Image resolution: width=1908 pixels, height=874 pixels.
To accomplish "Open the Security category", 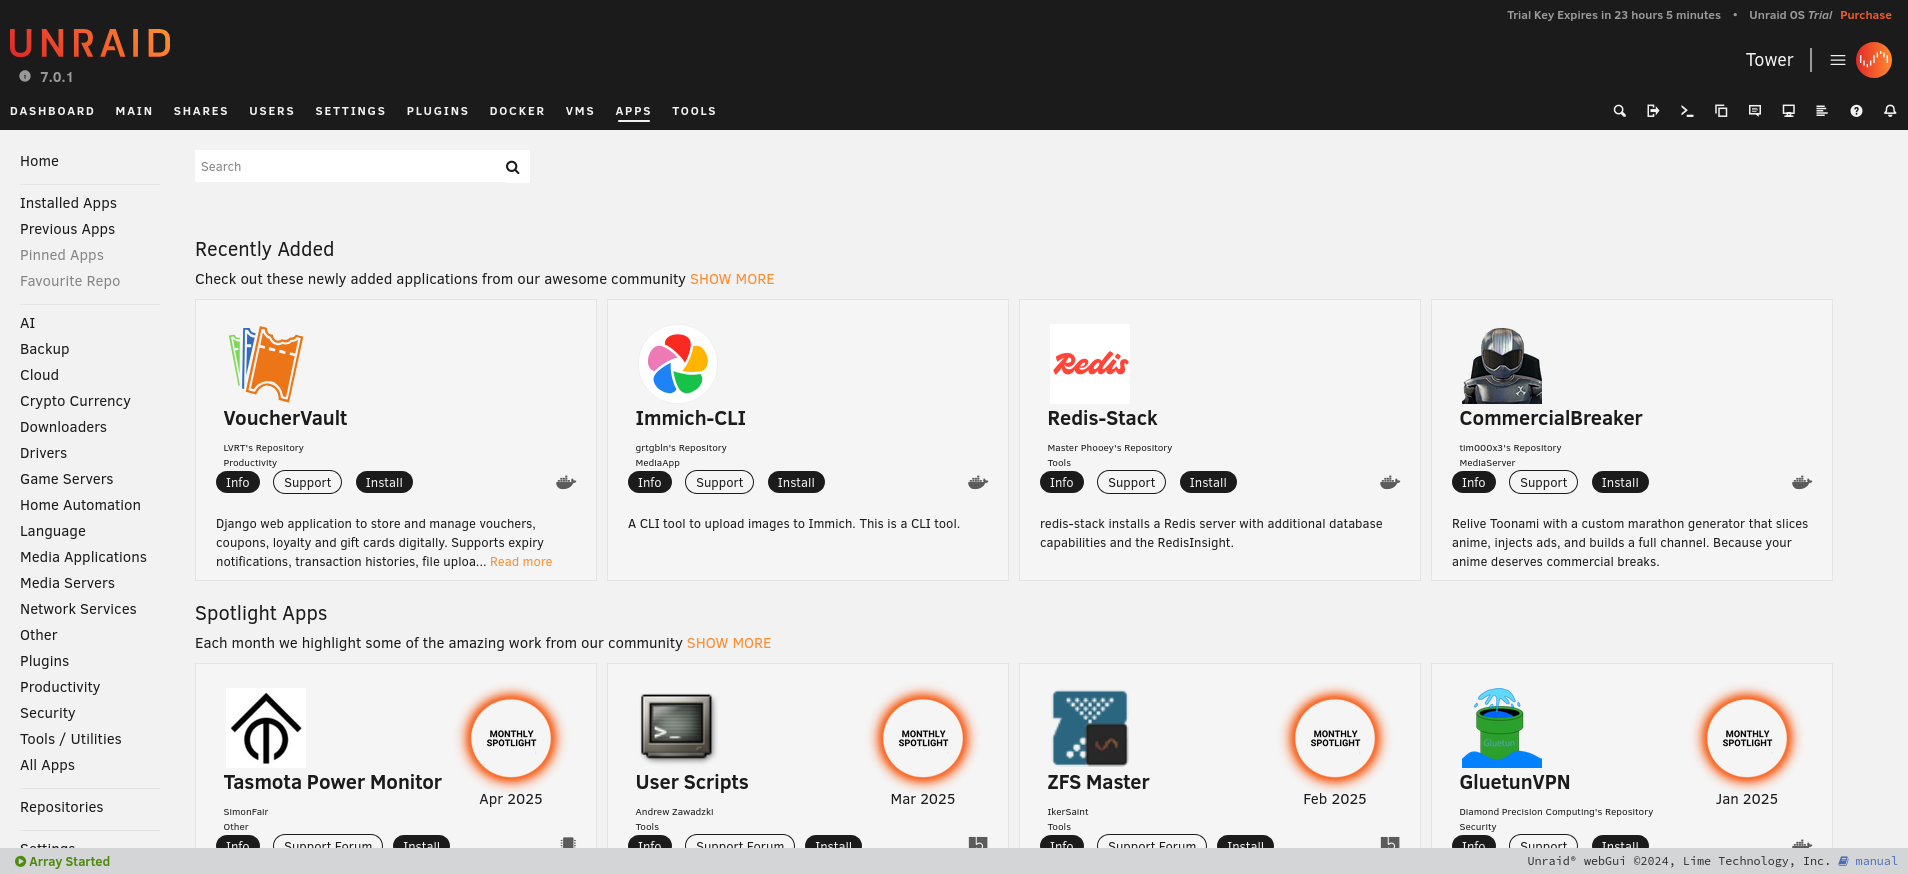I will 47,713.
